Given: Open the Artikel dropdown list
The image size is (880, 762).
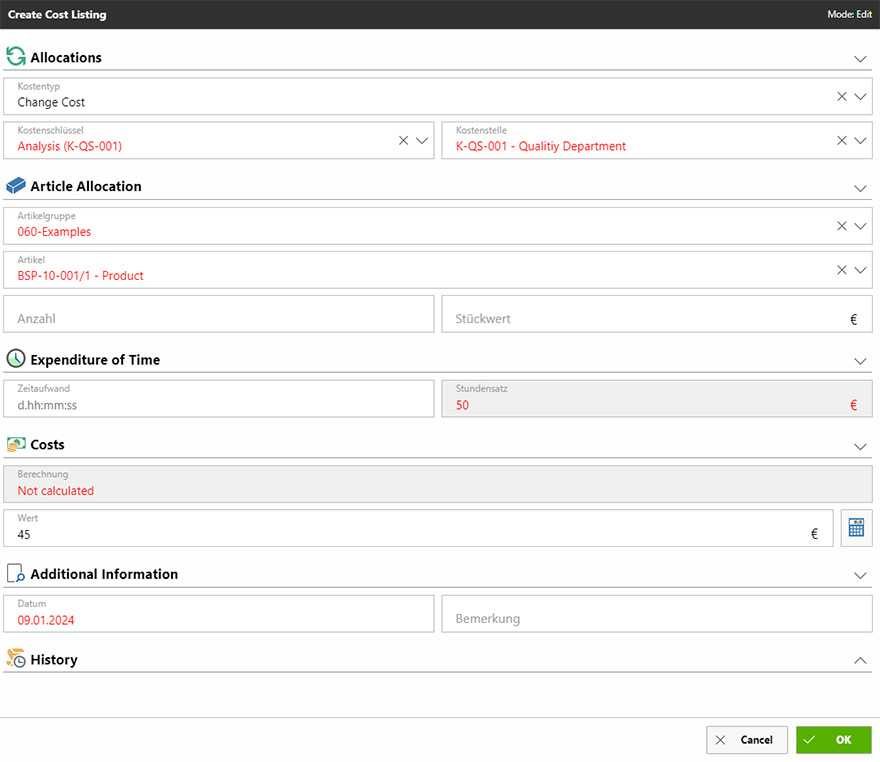Looking at the screenshot, I should [860, 270].
